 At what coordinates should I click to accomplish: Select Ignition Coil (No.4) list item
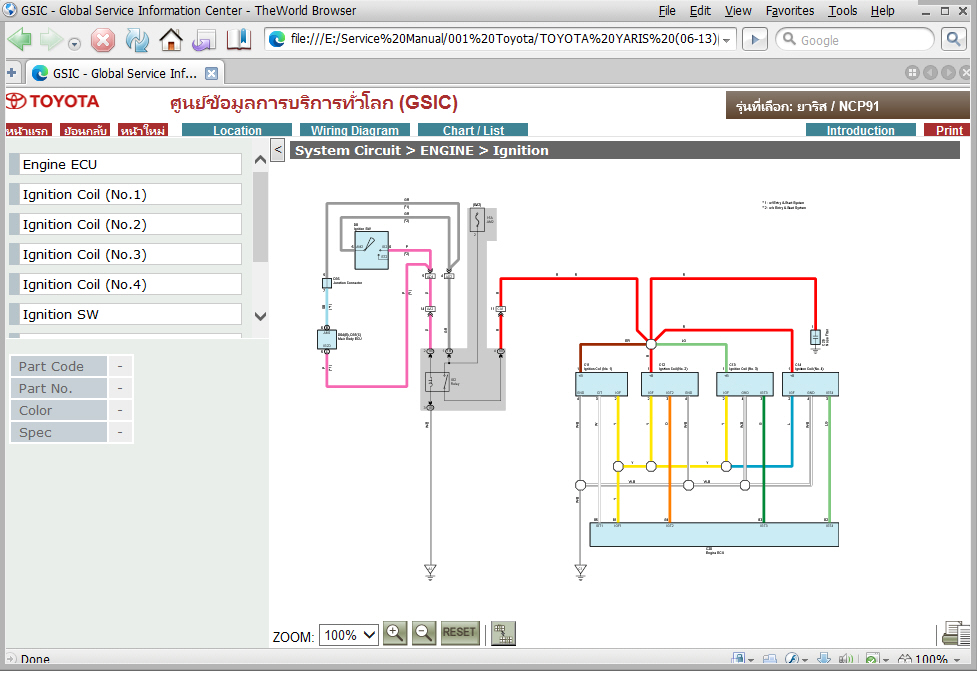coord(125,284)
